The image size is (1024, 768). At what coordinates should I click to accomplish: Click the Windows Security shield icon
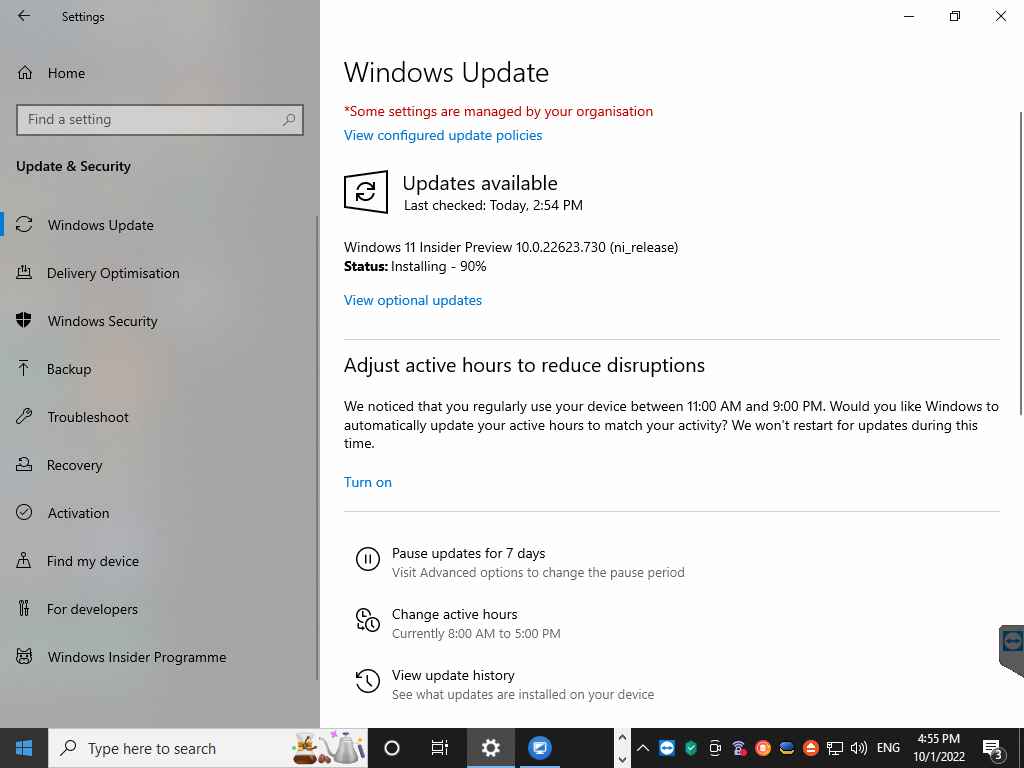[24, 320]
